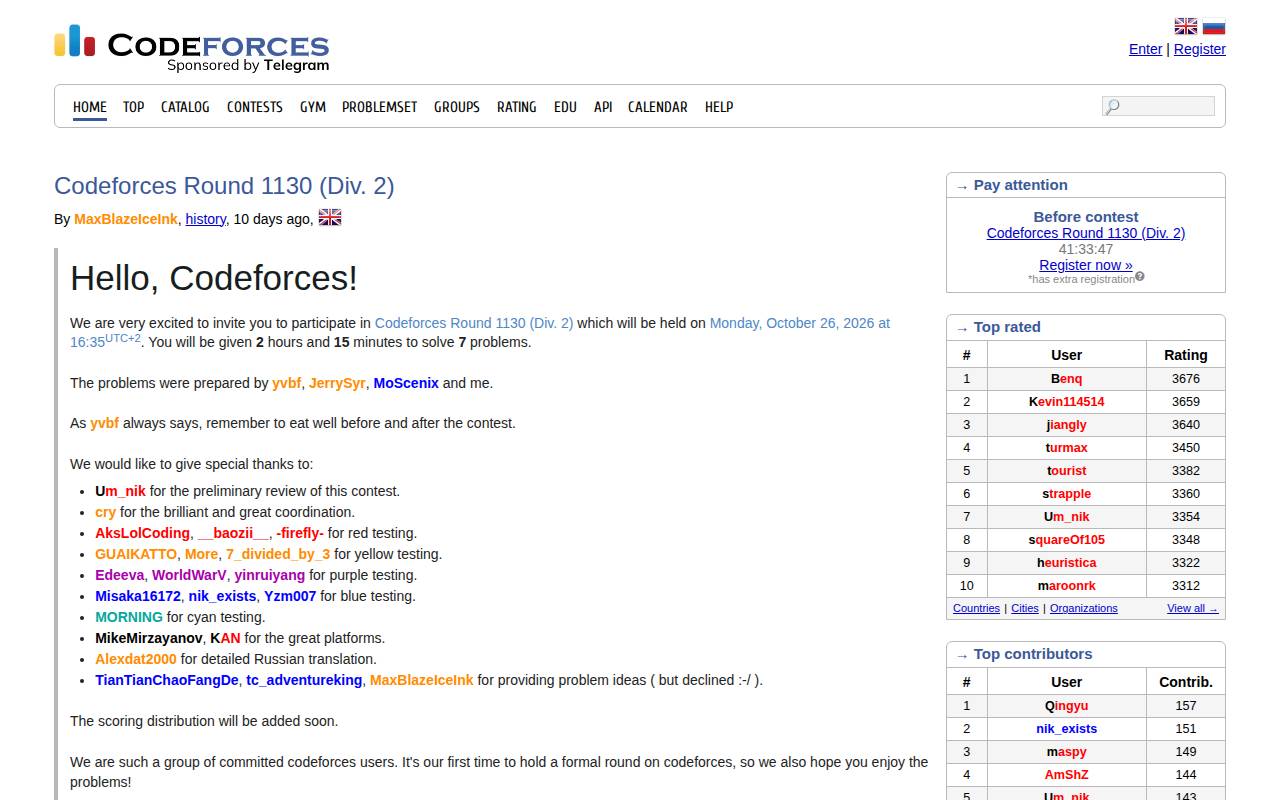Open Codeforces Round 1130 in Pay attention box
Viewport: 1280px width, 800px height.
(1086, 233)
